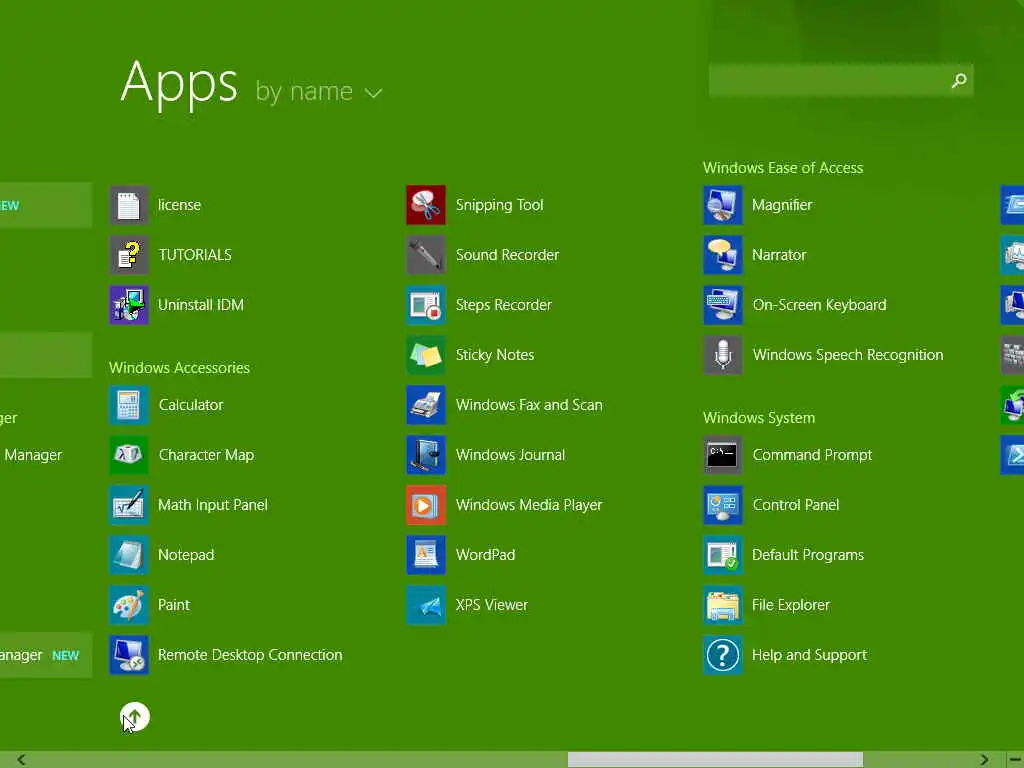Image resolution: width=1024 pixels, height=768 pixels.
Task: Open the Windows Journal icon
Action: pyautogui.click(x=426, y=455)
